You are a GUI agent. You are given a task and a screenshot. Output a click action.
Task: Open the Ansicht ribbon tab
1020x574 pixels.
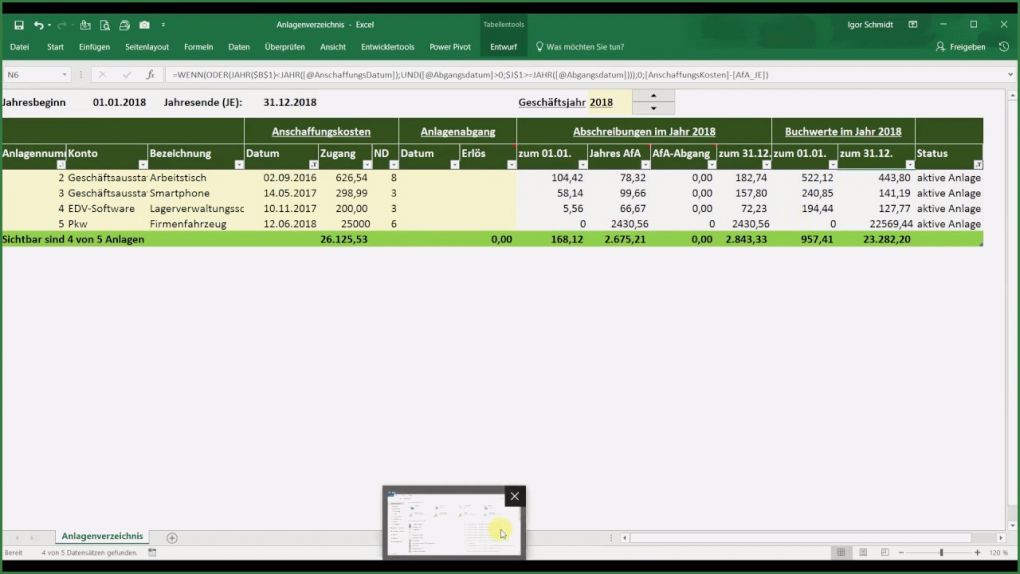(332, 47)
